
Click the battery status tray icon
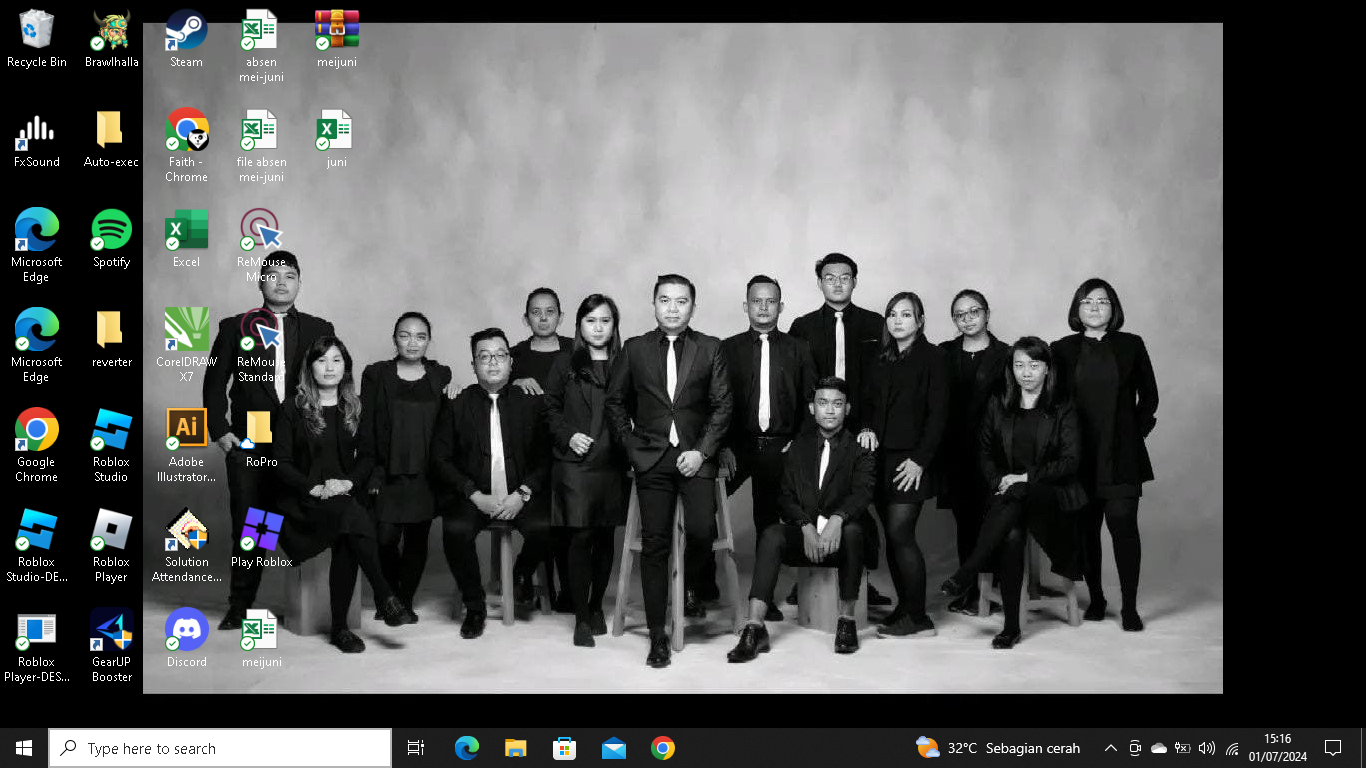[1183, 748]
